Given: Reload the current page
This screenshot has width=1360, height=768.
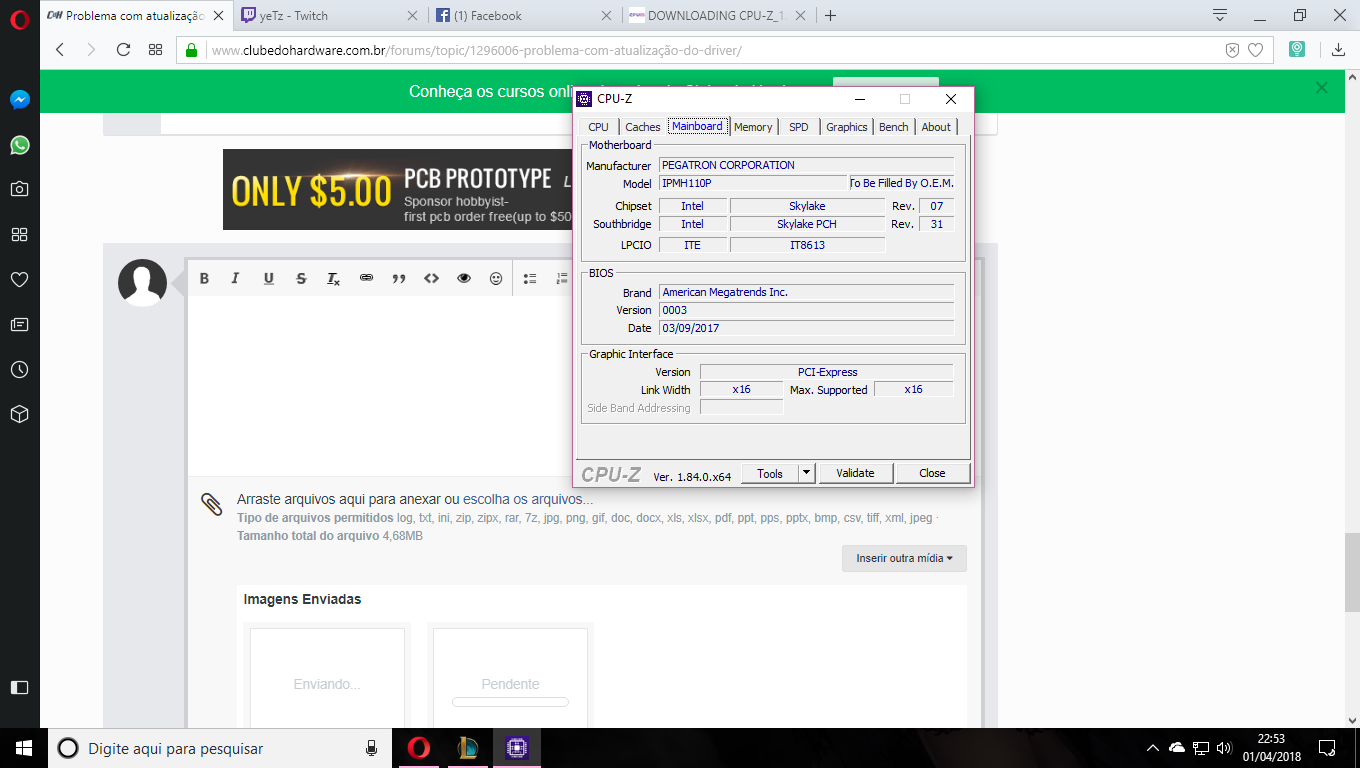Looking at the screenshot, I should tap(124, 49).
